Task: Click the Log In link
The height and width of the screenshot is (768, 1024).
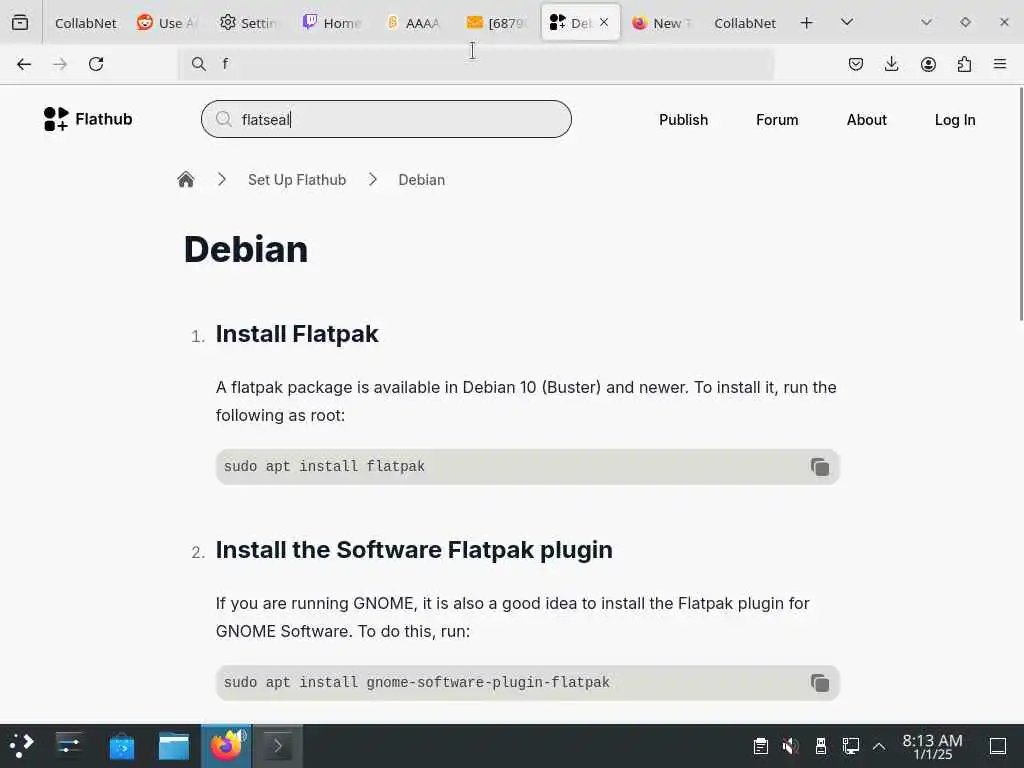Action: pyautogui.click(x=955, y=120)
